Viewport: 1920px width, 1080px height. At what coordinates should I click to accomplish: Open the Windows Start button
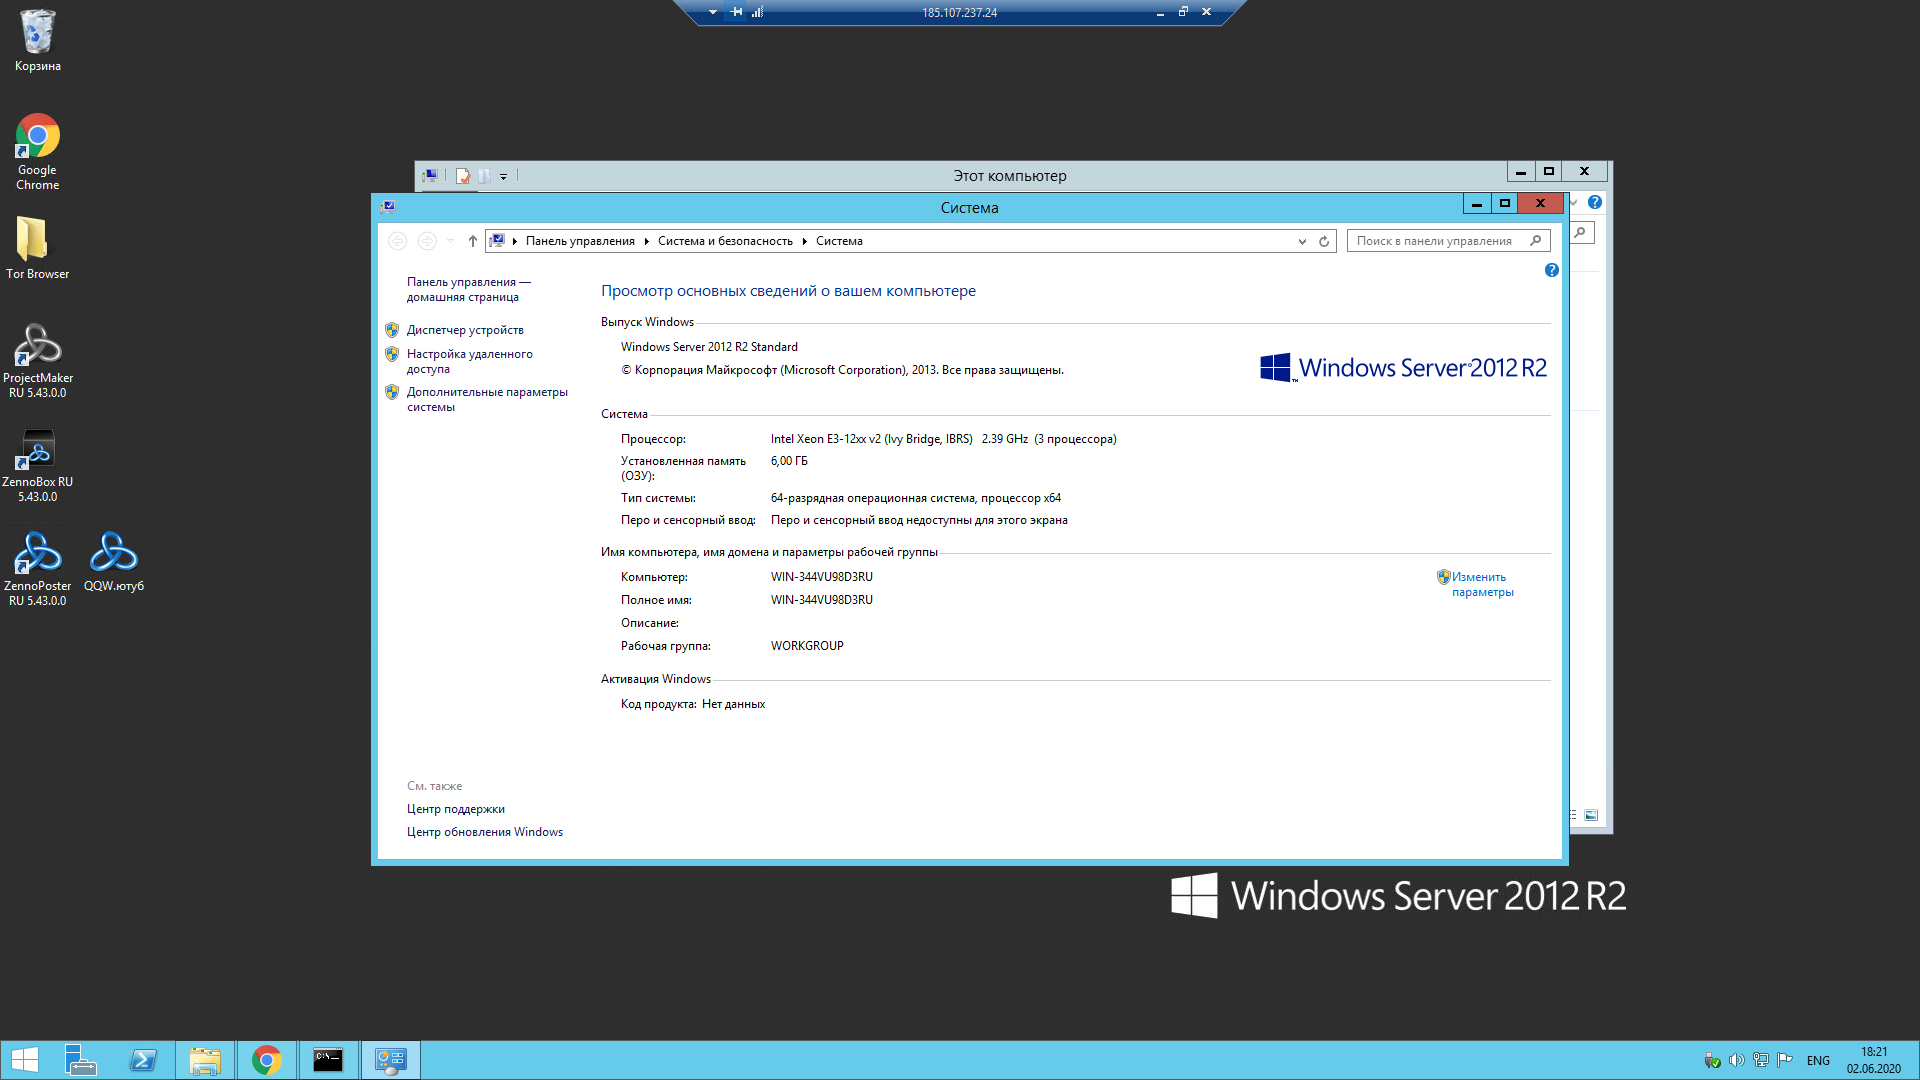(x=24, y=1060)
